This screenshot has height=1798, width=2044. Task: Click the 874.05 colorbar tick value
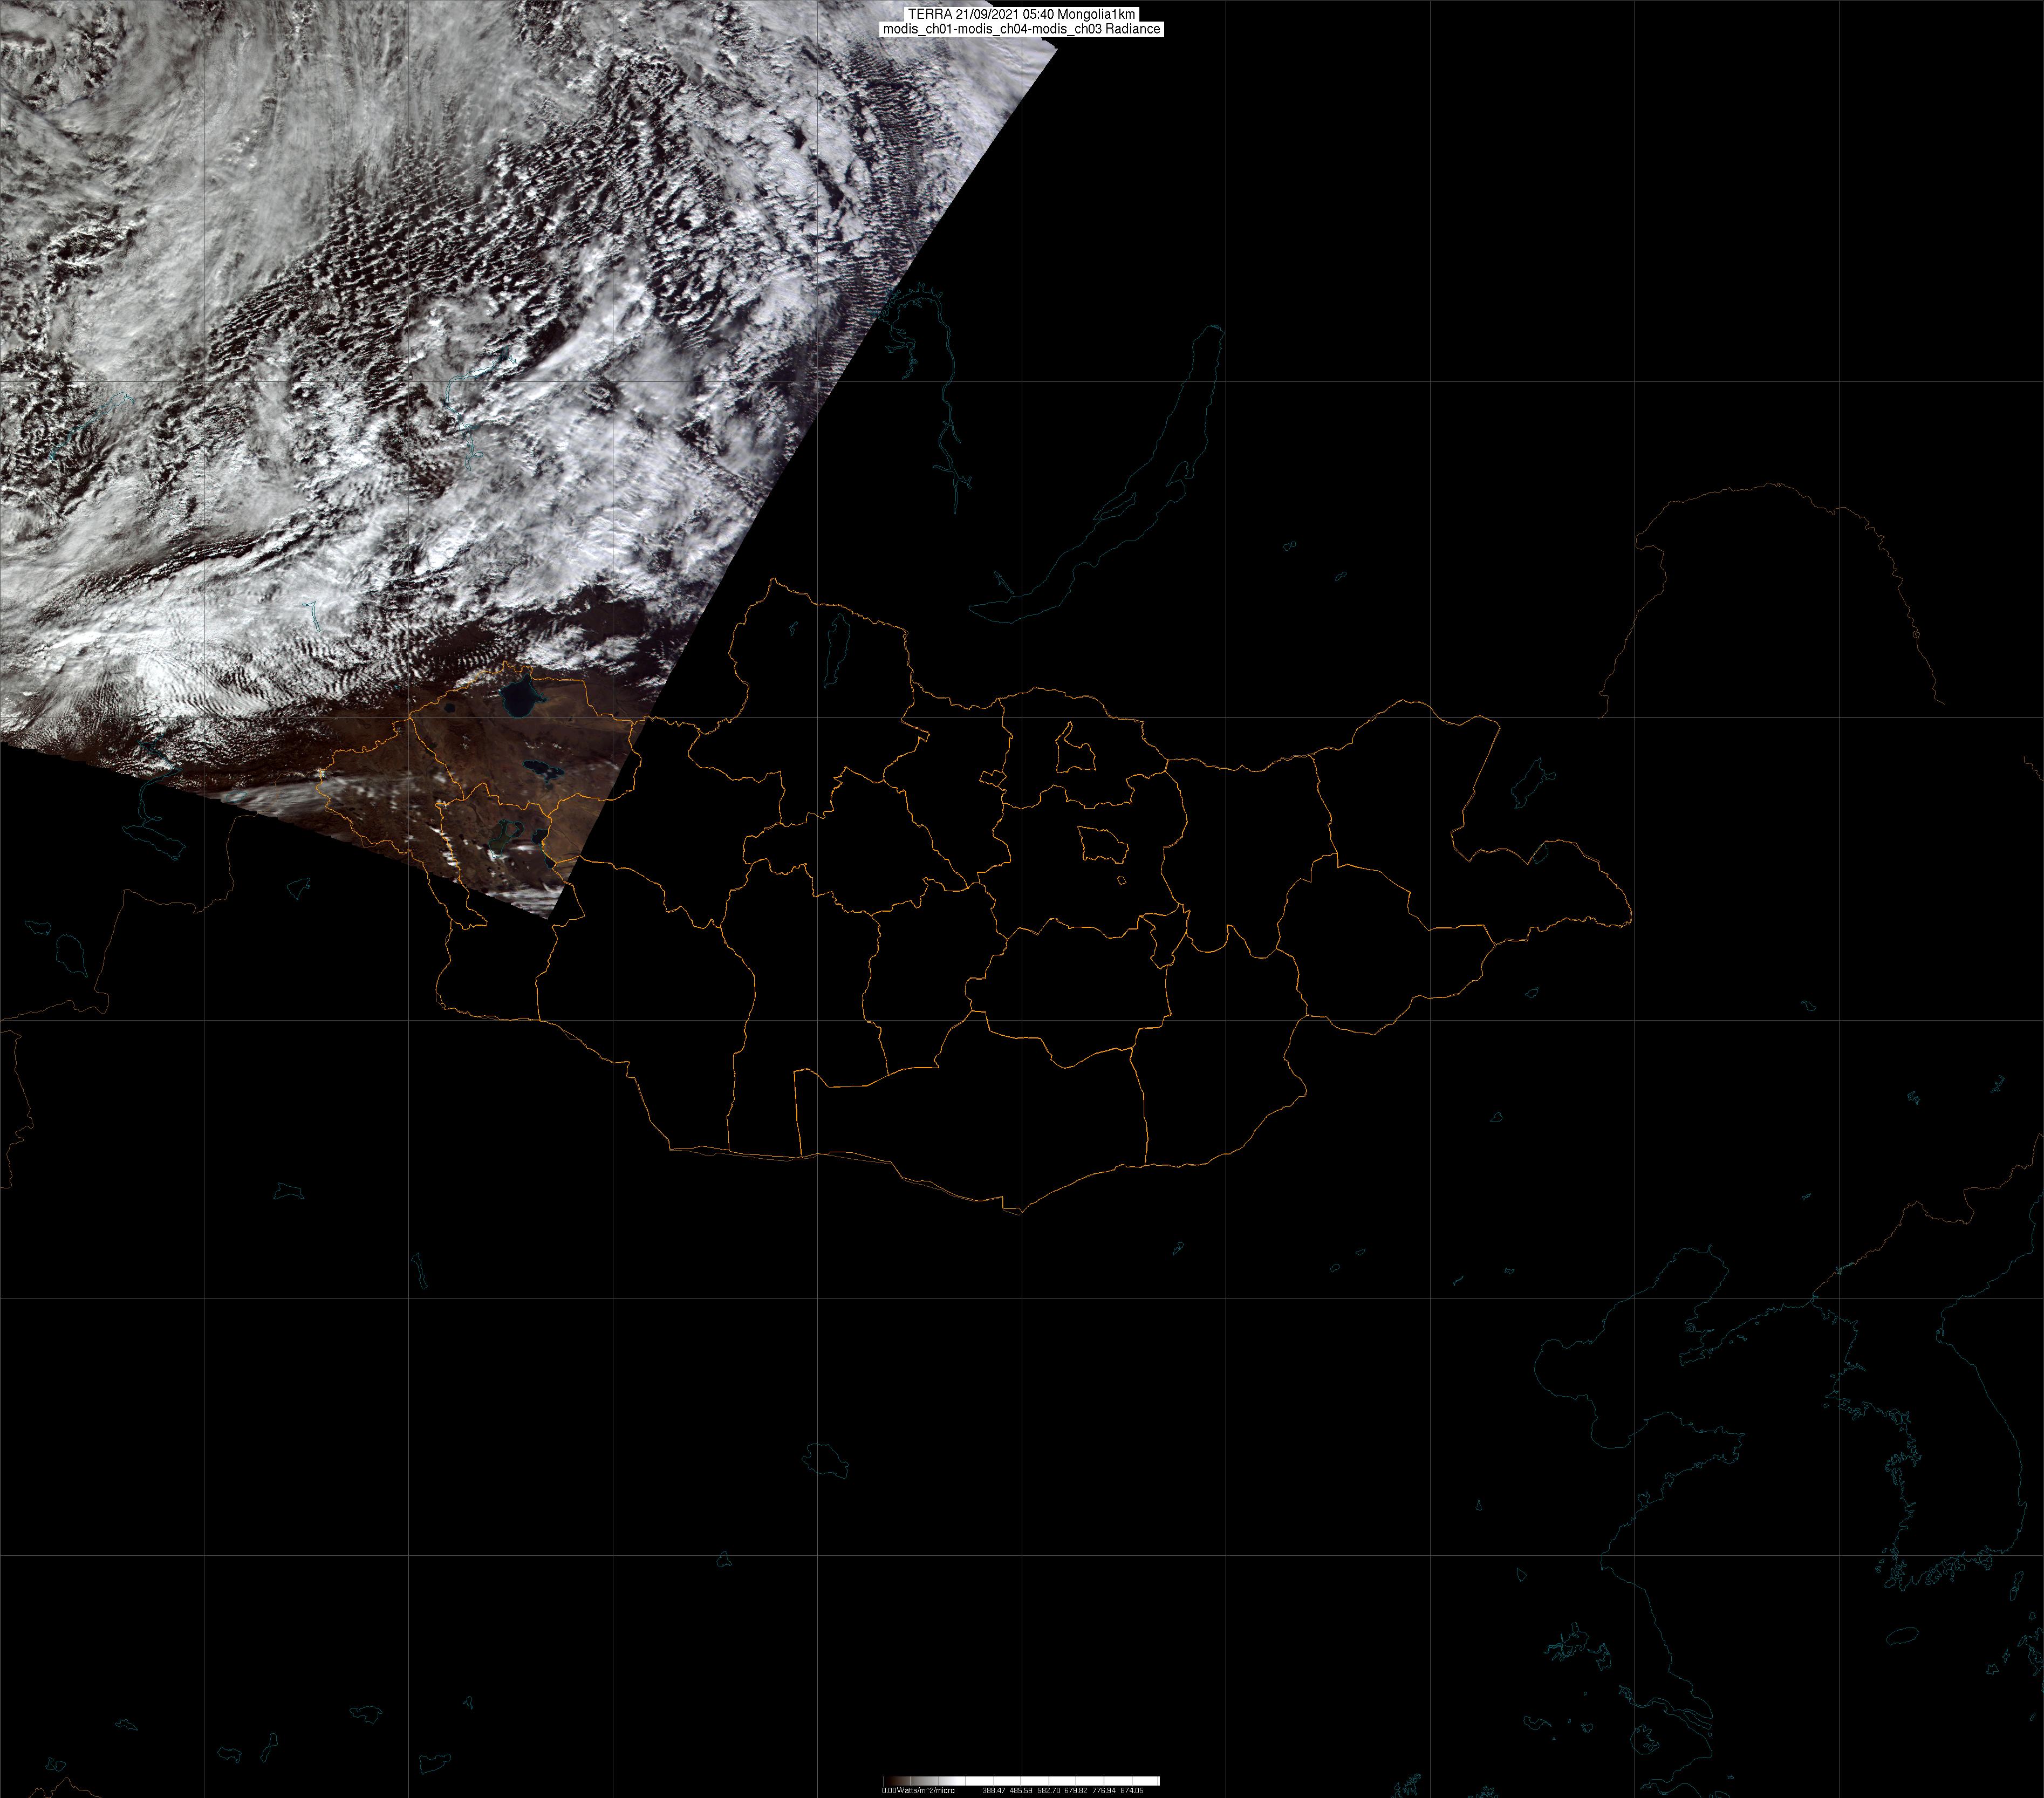[1132, 1790]
